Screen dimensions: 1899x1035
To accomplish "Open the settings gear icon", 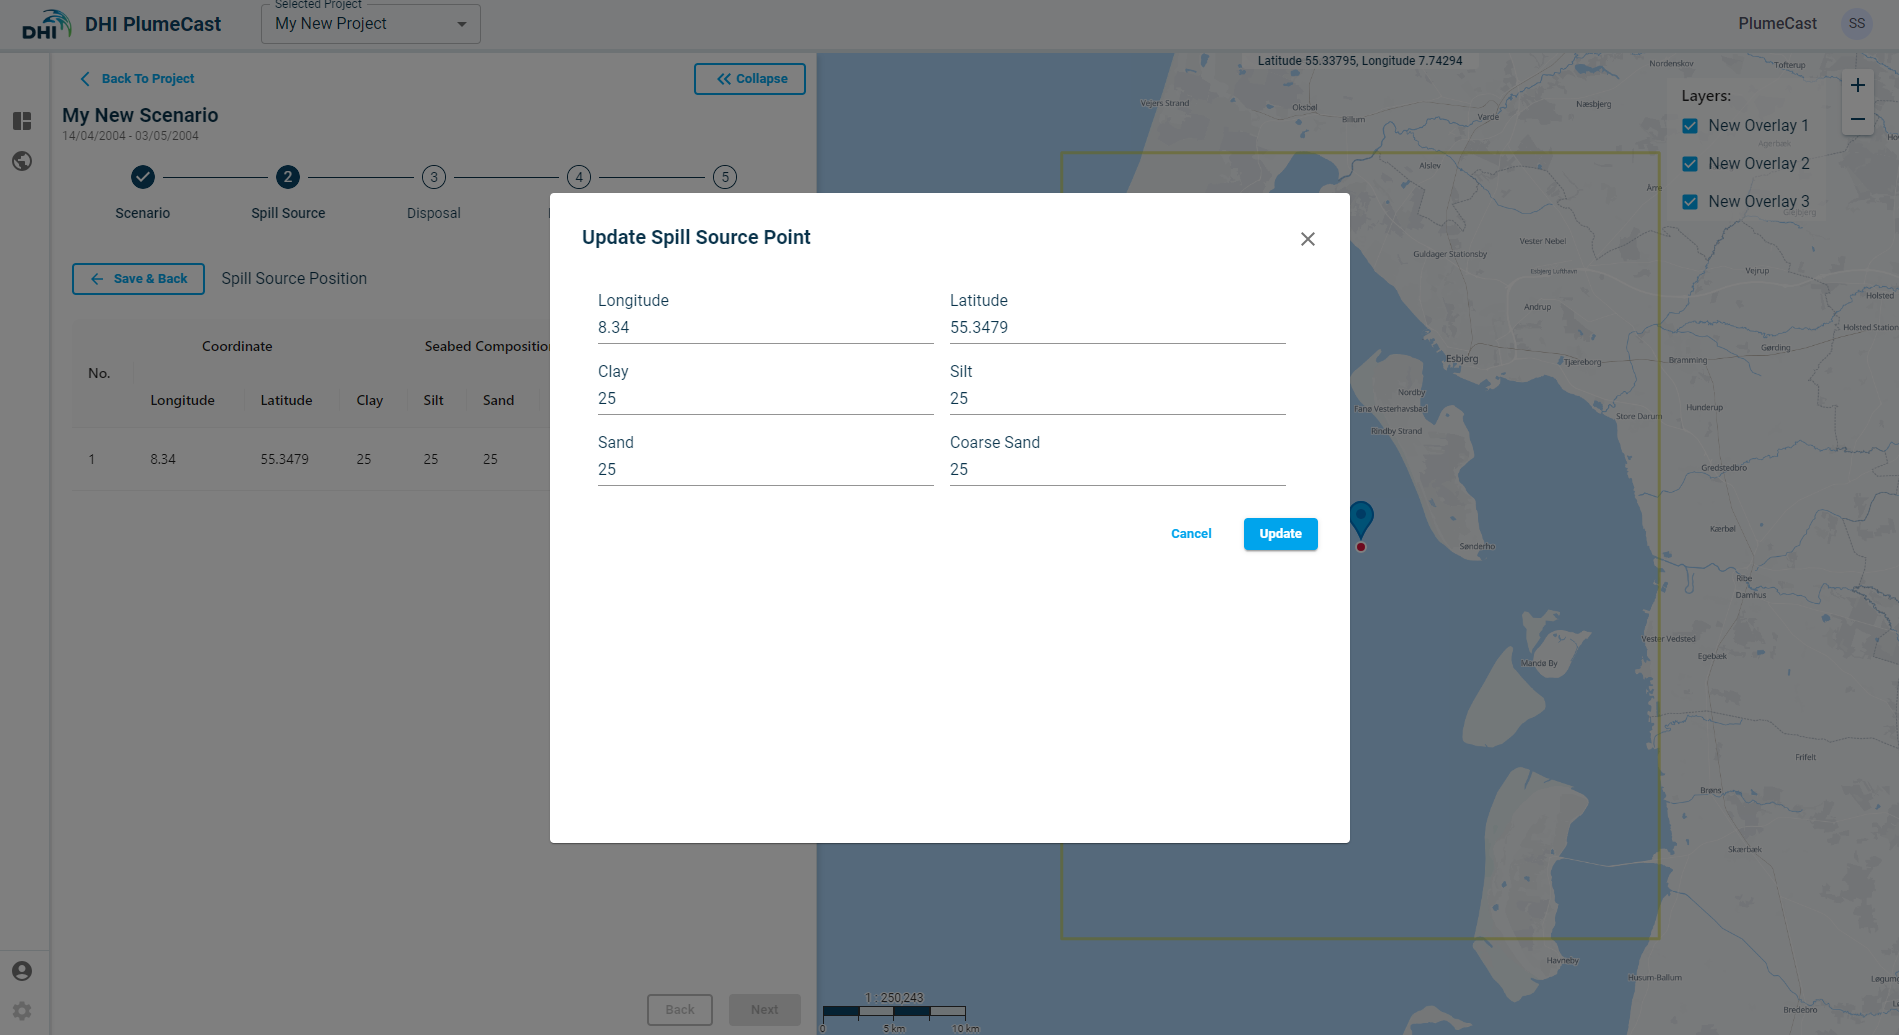I will tap(22, 1011).
